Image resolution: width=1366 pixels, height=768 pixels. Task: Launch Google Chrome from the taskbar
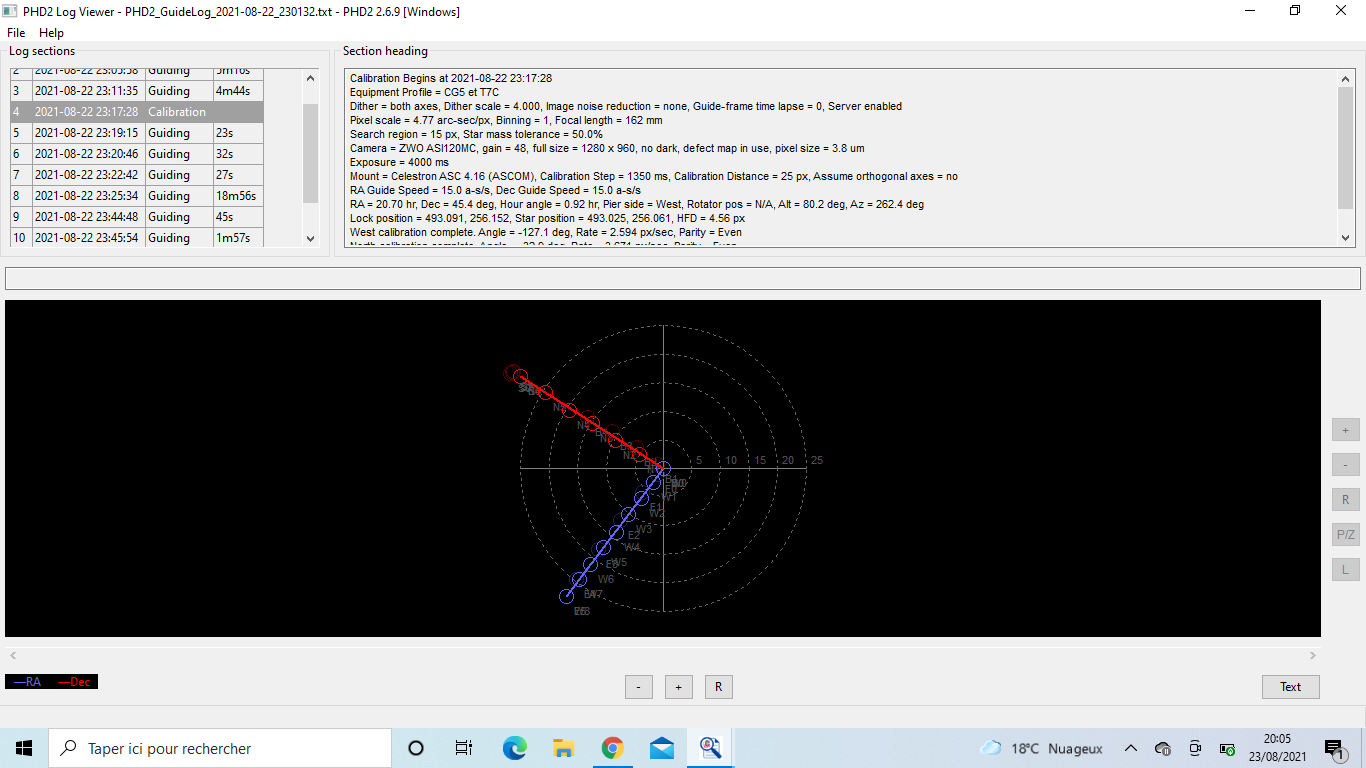(x=612, y=748)
